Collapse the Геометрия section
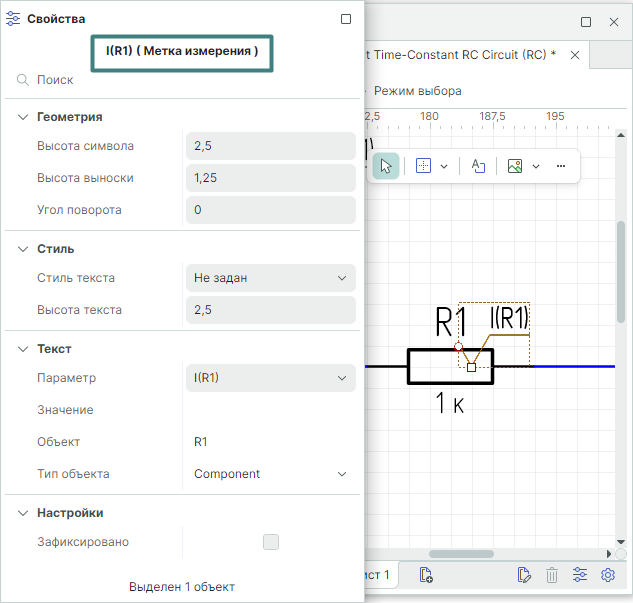Image resolution: width=633 pixels, height=603 pixels. [22, 117]
